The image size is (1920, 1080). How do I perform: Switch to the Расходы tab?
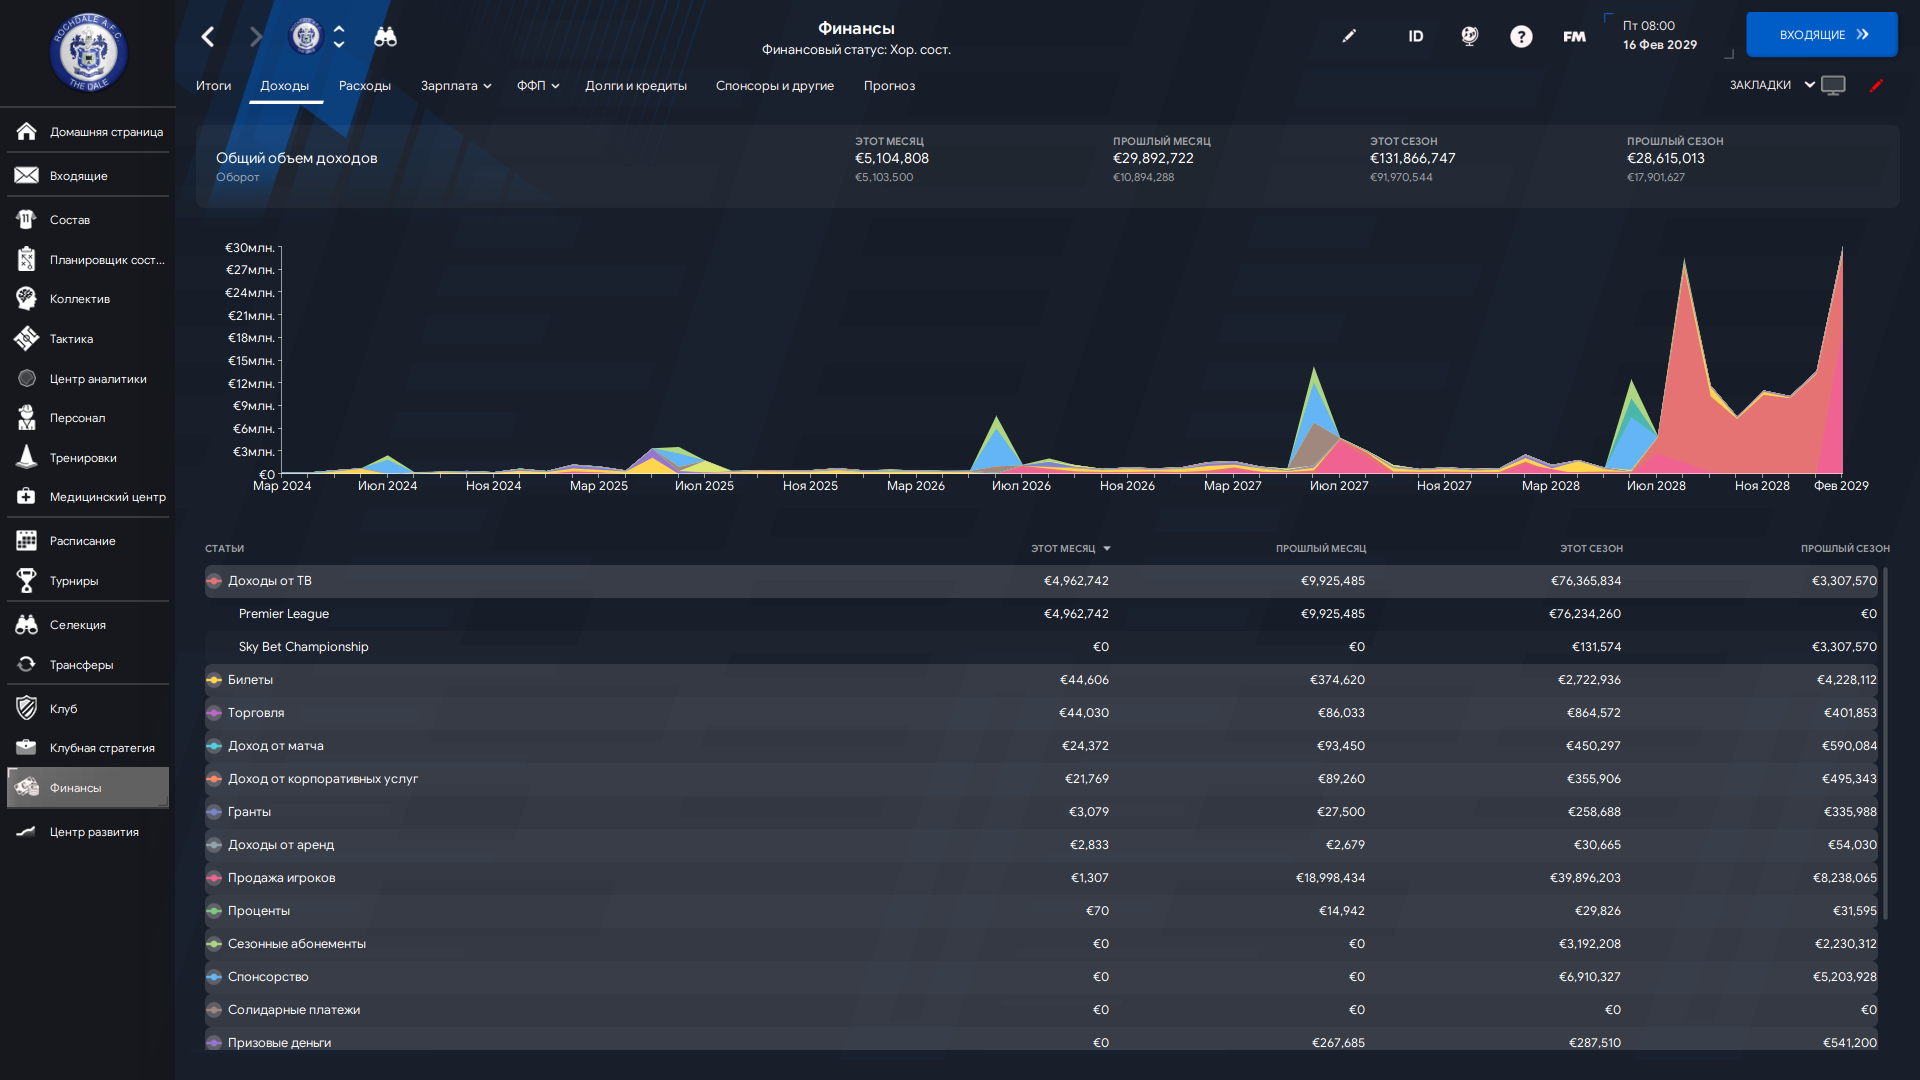(x=364, y=86)
